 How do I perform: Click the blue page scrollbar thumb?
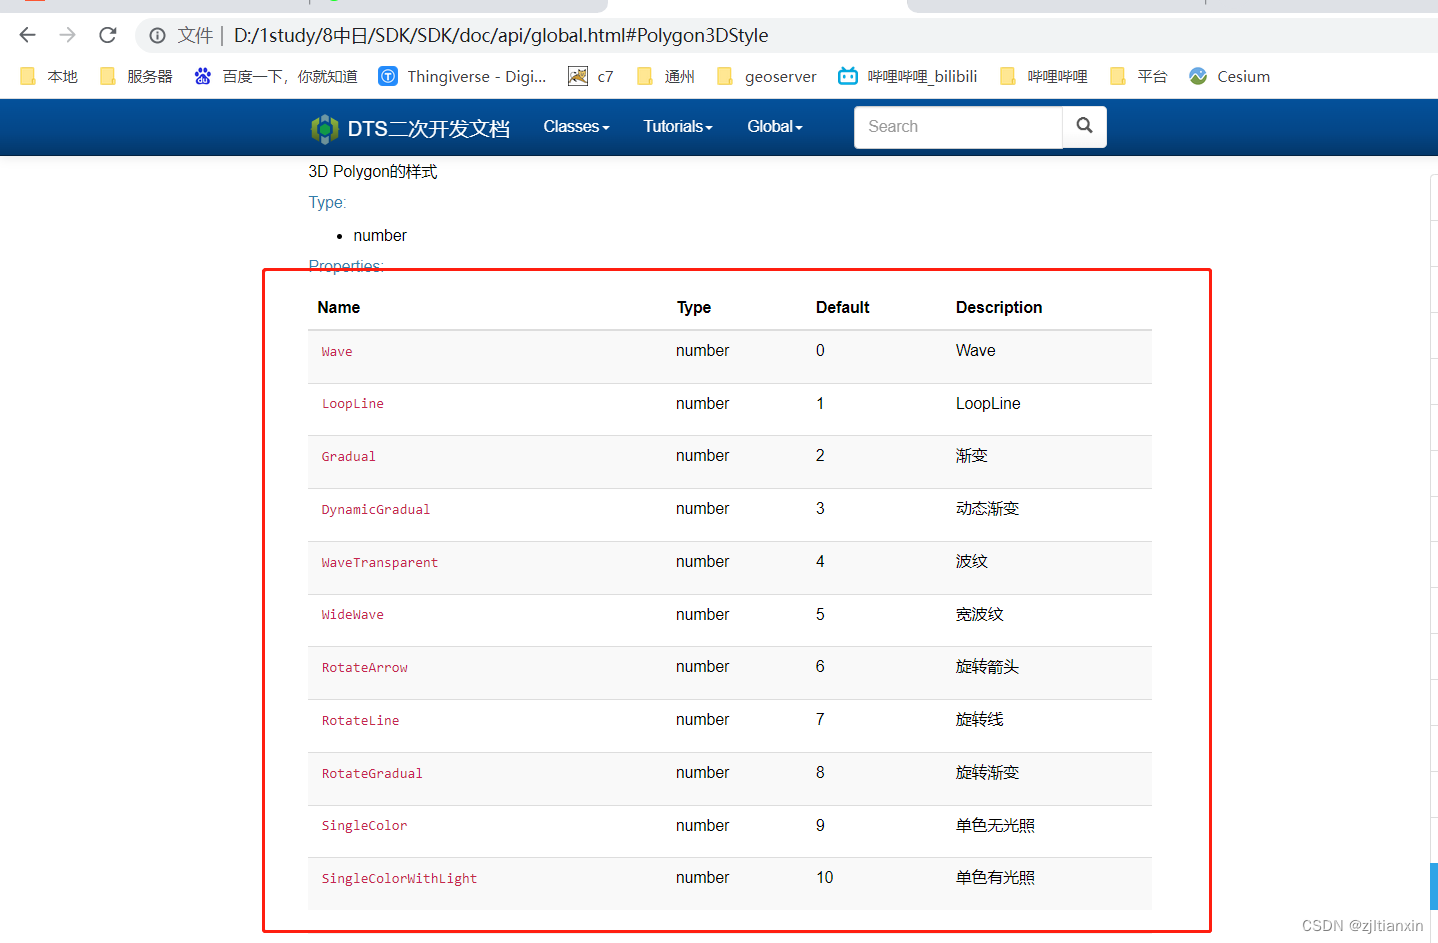coord(1434,886)
